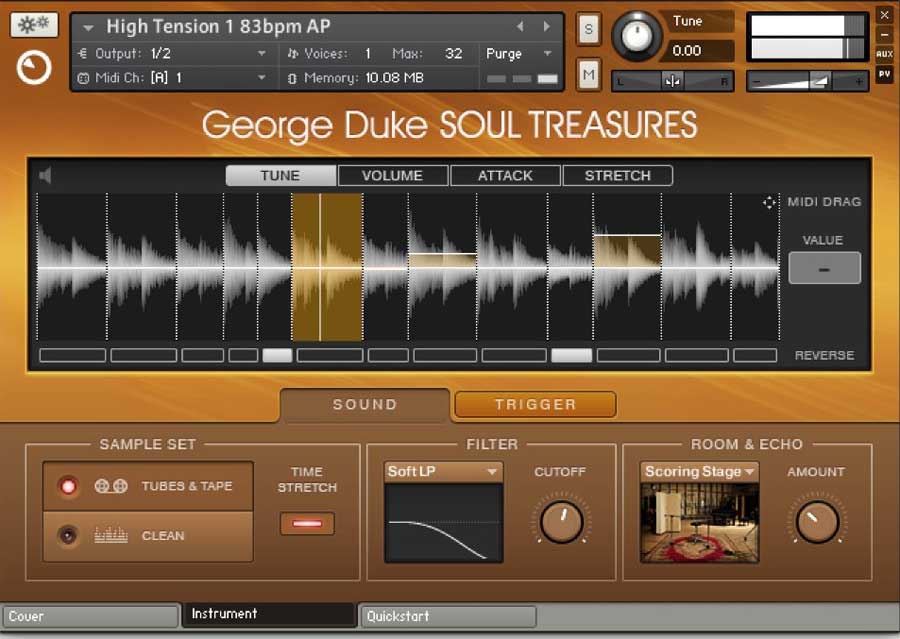This screenshot has width=900, height=639.
Task: Toggle reverse for the first slice
Action: [x=72, y=355]
